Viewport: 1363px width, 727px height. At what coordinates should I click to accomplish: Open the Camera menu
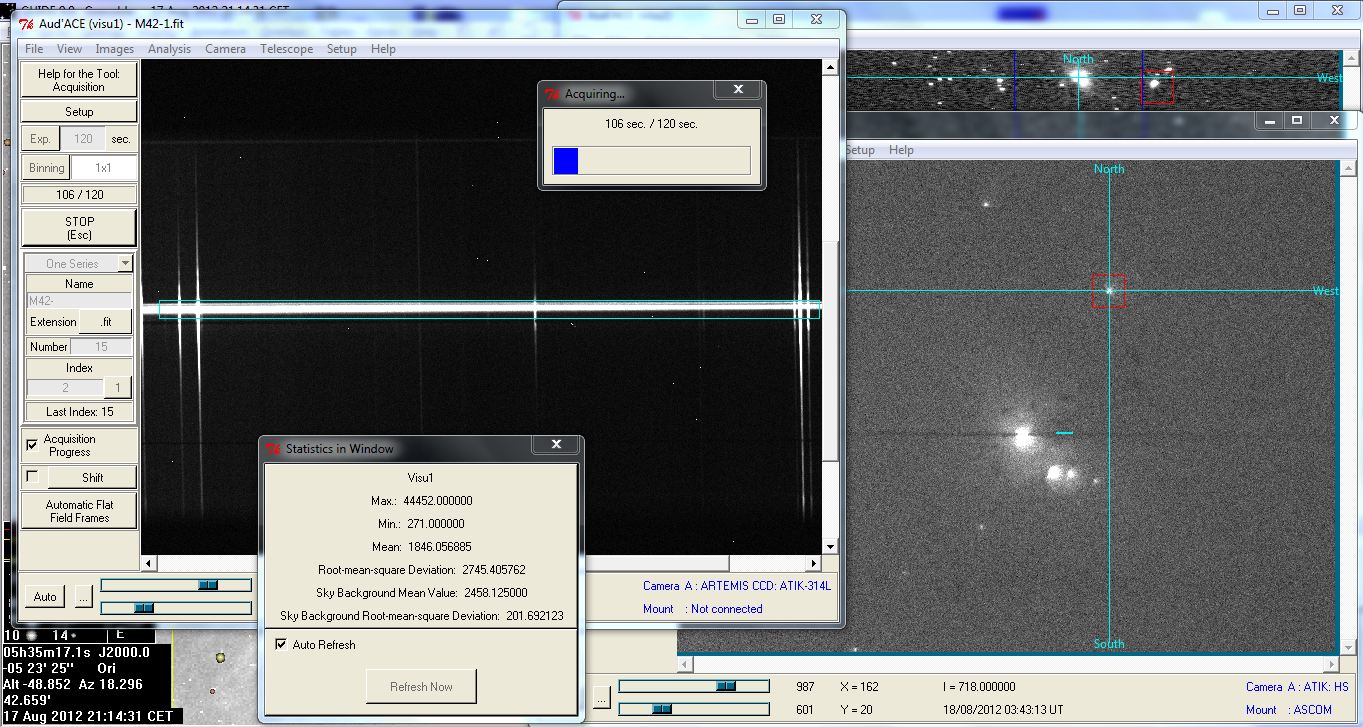tap(225, 49)
